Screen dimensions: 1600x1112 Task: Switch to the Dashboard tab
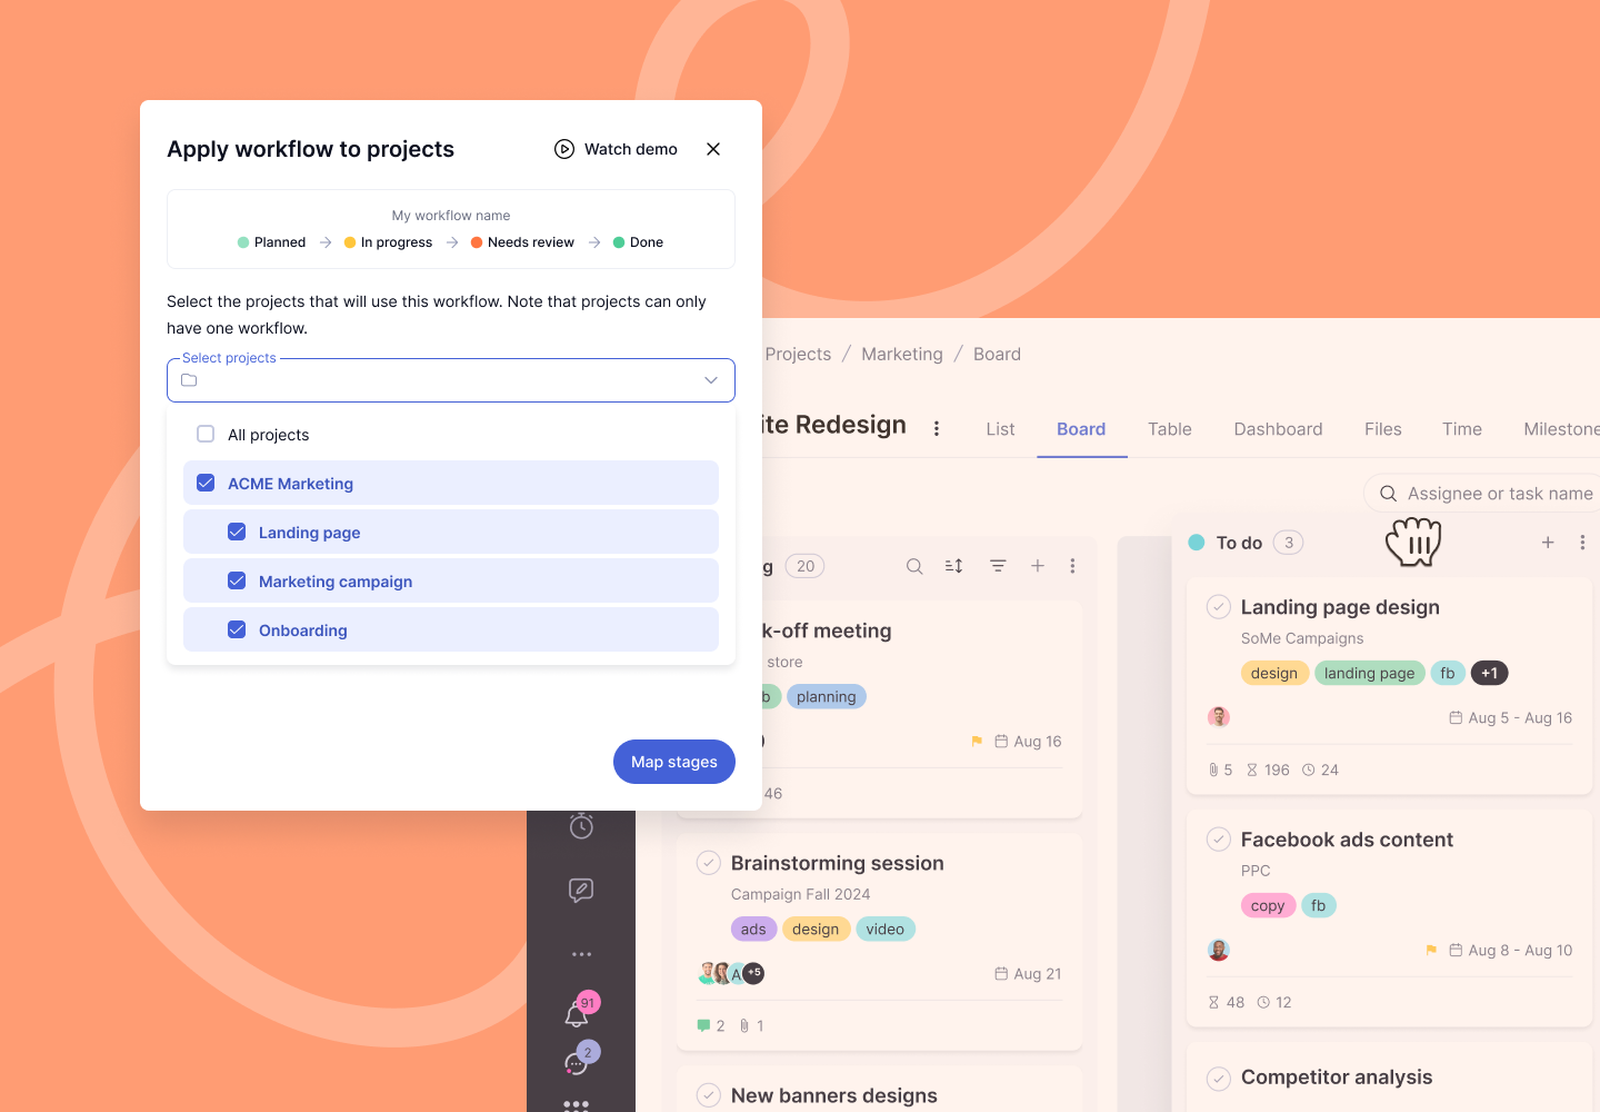tap(1278, 429)
